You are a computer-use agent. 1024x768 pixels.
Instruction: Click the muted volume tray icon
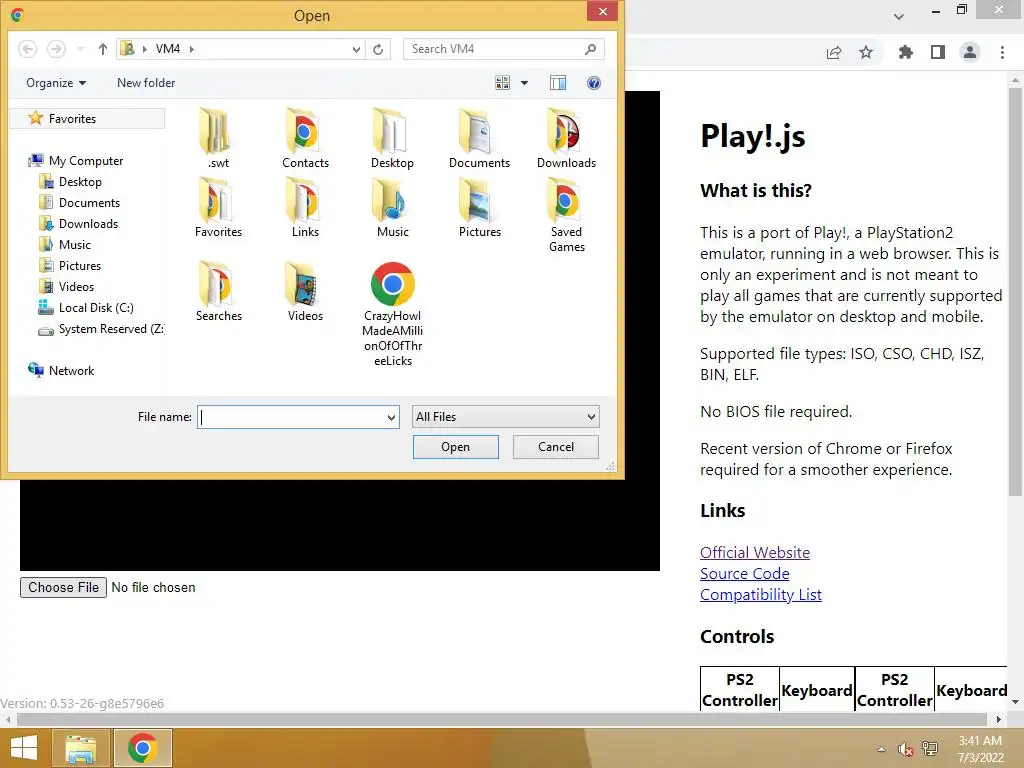pos(905,749)
